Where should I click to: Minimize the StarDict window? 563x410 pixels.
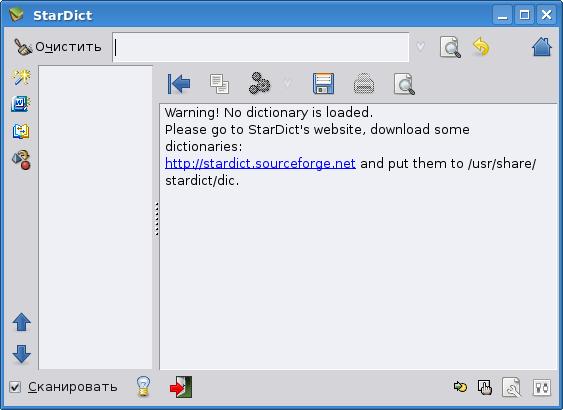(x=502, y=15)
